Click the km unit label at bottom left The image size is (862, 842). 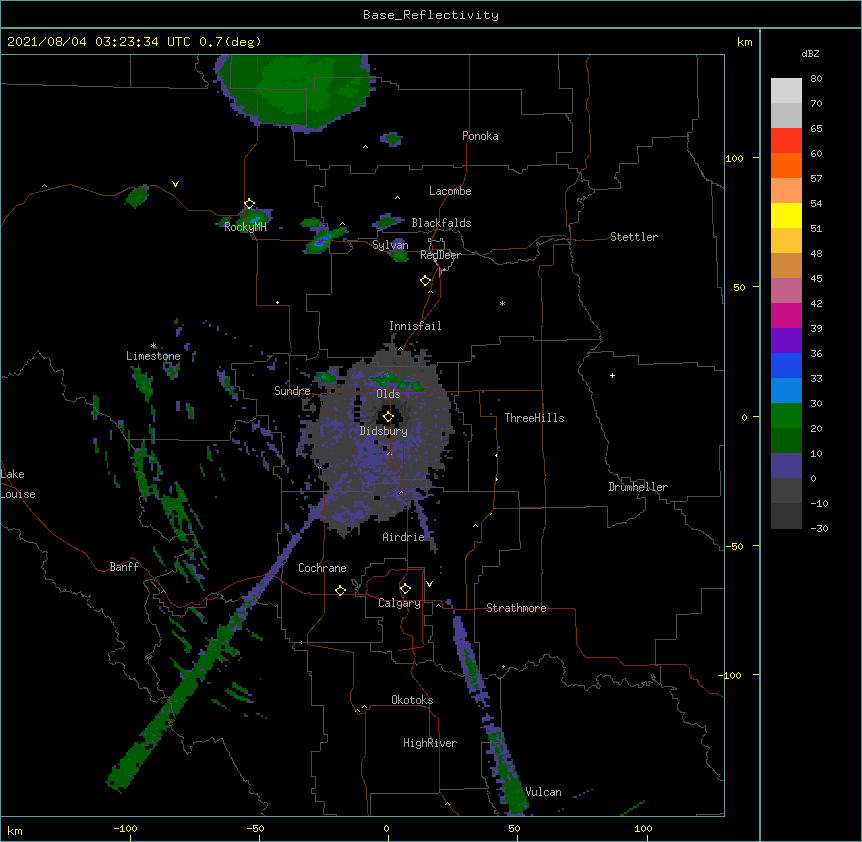(x=15, y=830)
